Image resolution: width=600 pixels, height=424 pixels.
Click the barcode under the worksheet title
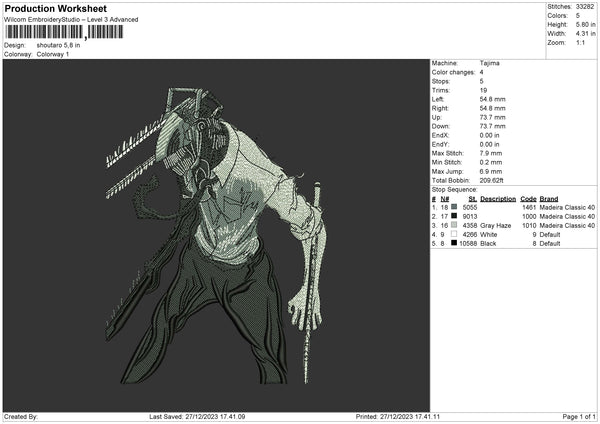(64, 32)
